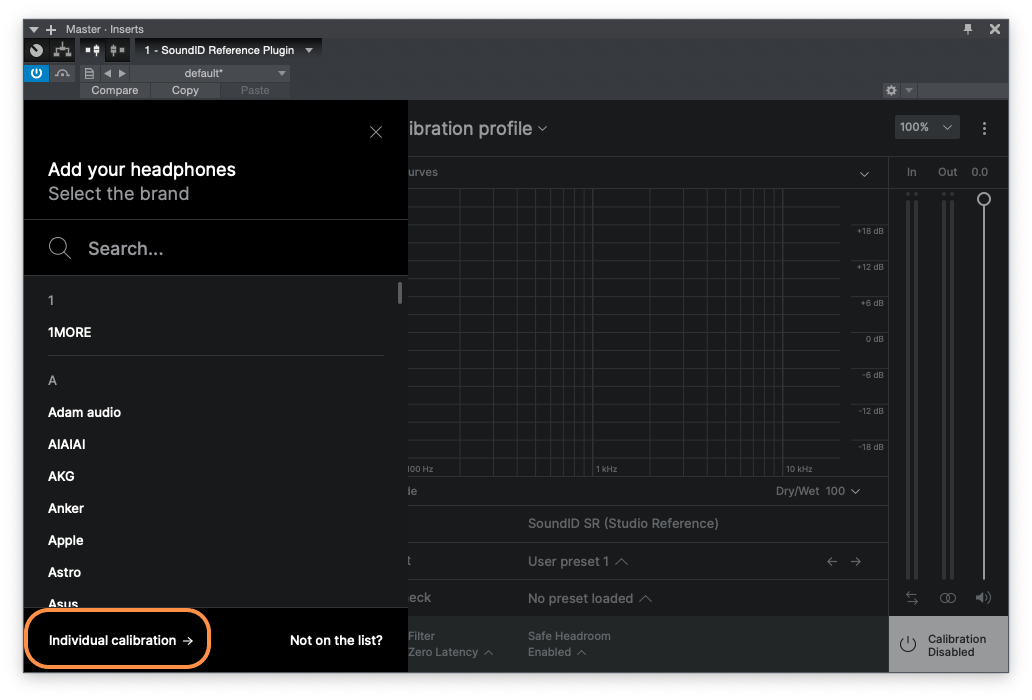This screenshot has width=1032, height=700.
Task: Close the plugin window
Action: pyautogui.click(x=994, y=29)
